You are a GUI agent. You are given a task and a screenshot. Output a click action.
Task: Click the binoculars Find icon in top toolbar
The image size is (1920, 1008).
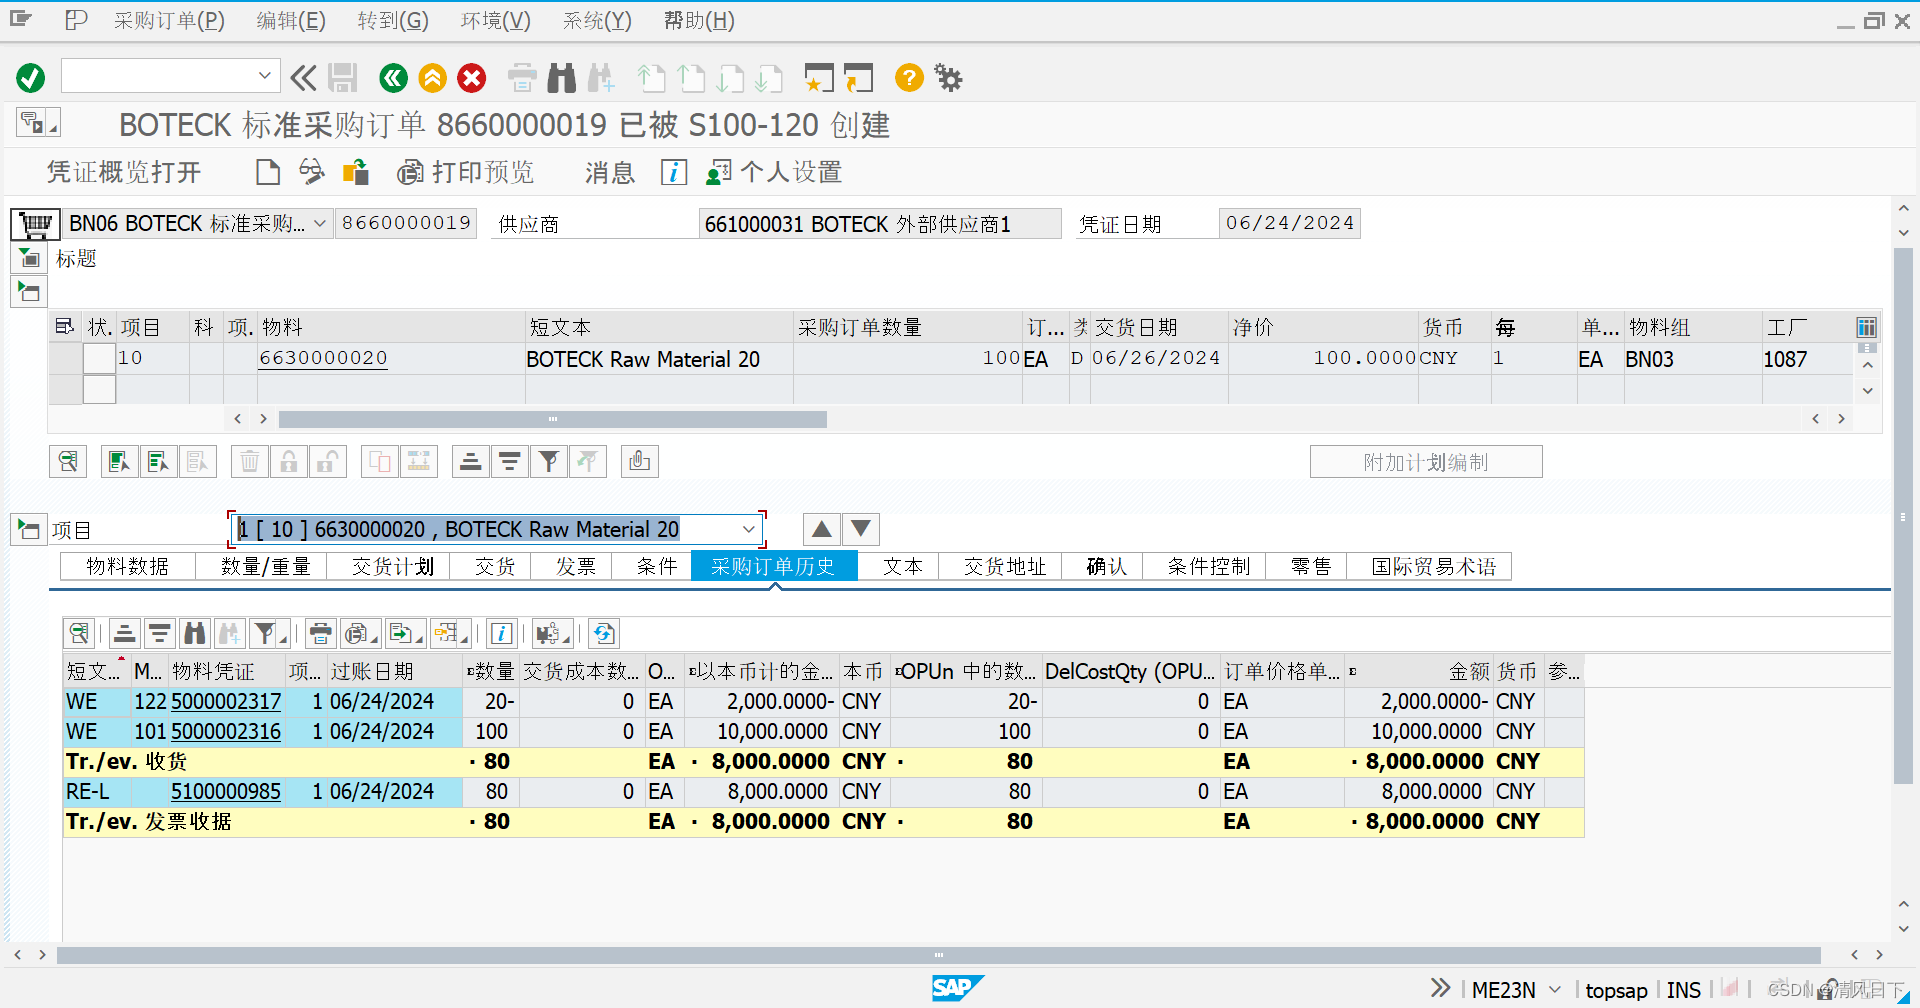pyautogui.click(x=562, y=78)
